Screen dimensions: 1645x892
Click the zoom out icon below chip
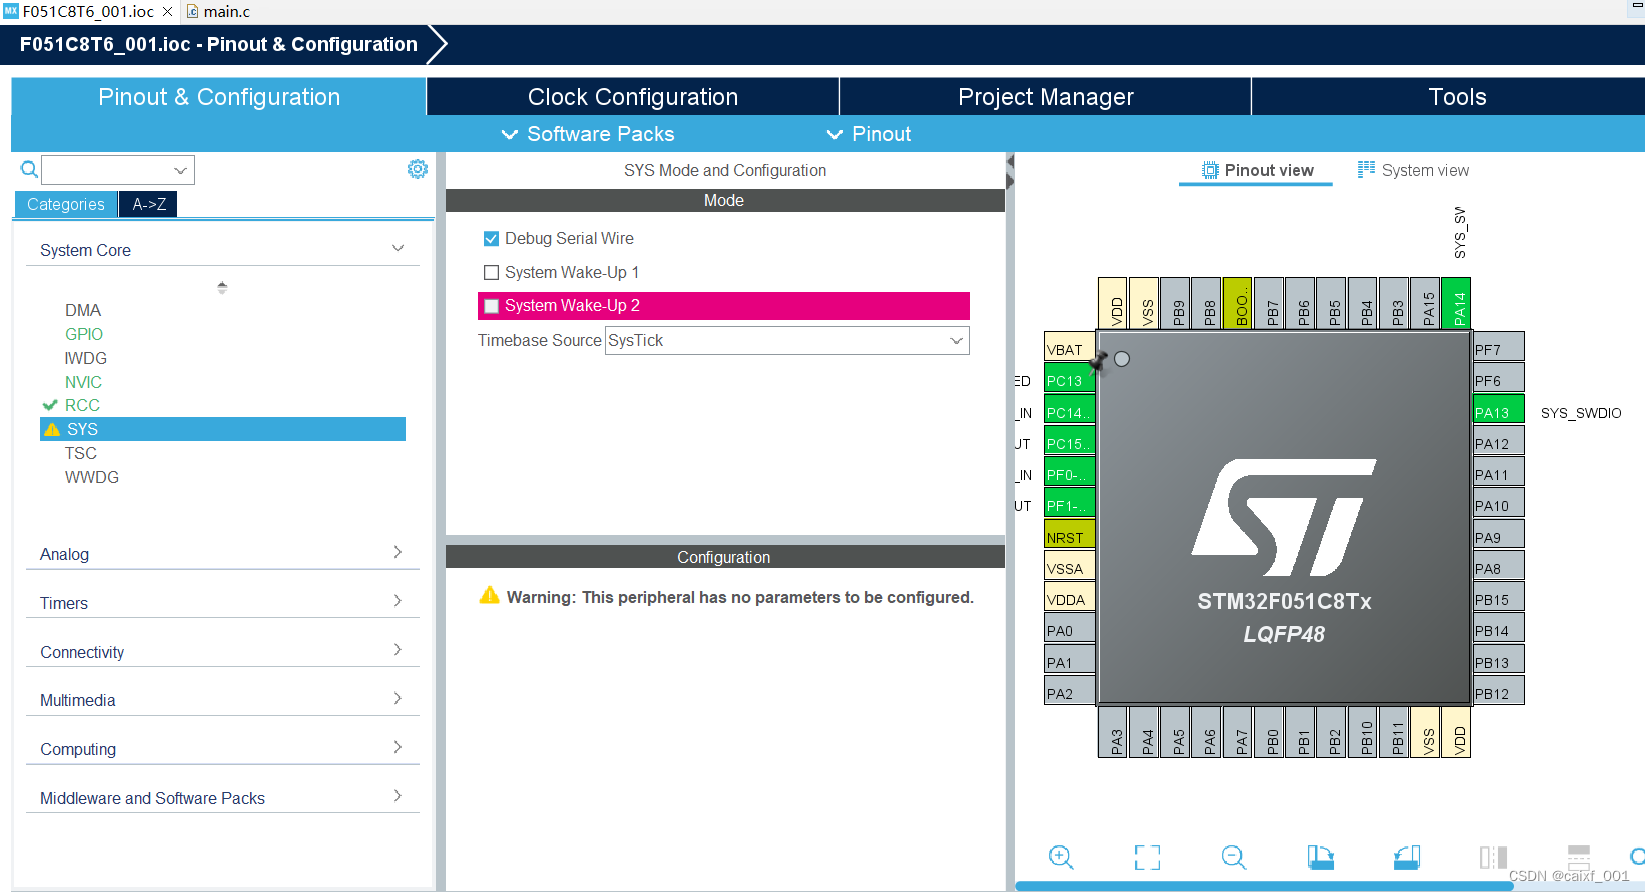pos(1234,857)
